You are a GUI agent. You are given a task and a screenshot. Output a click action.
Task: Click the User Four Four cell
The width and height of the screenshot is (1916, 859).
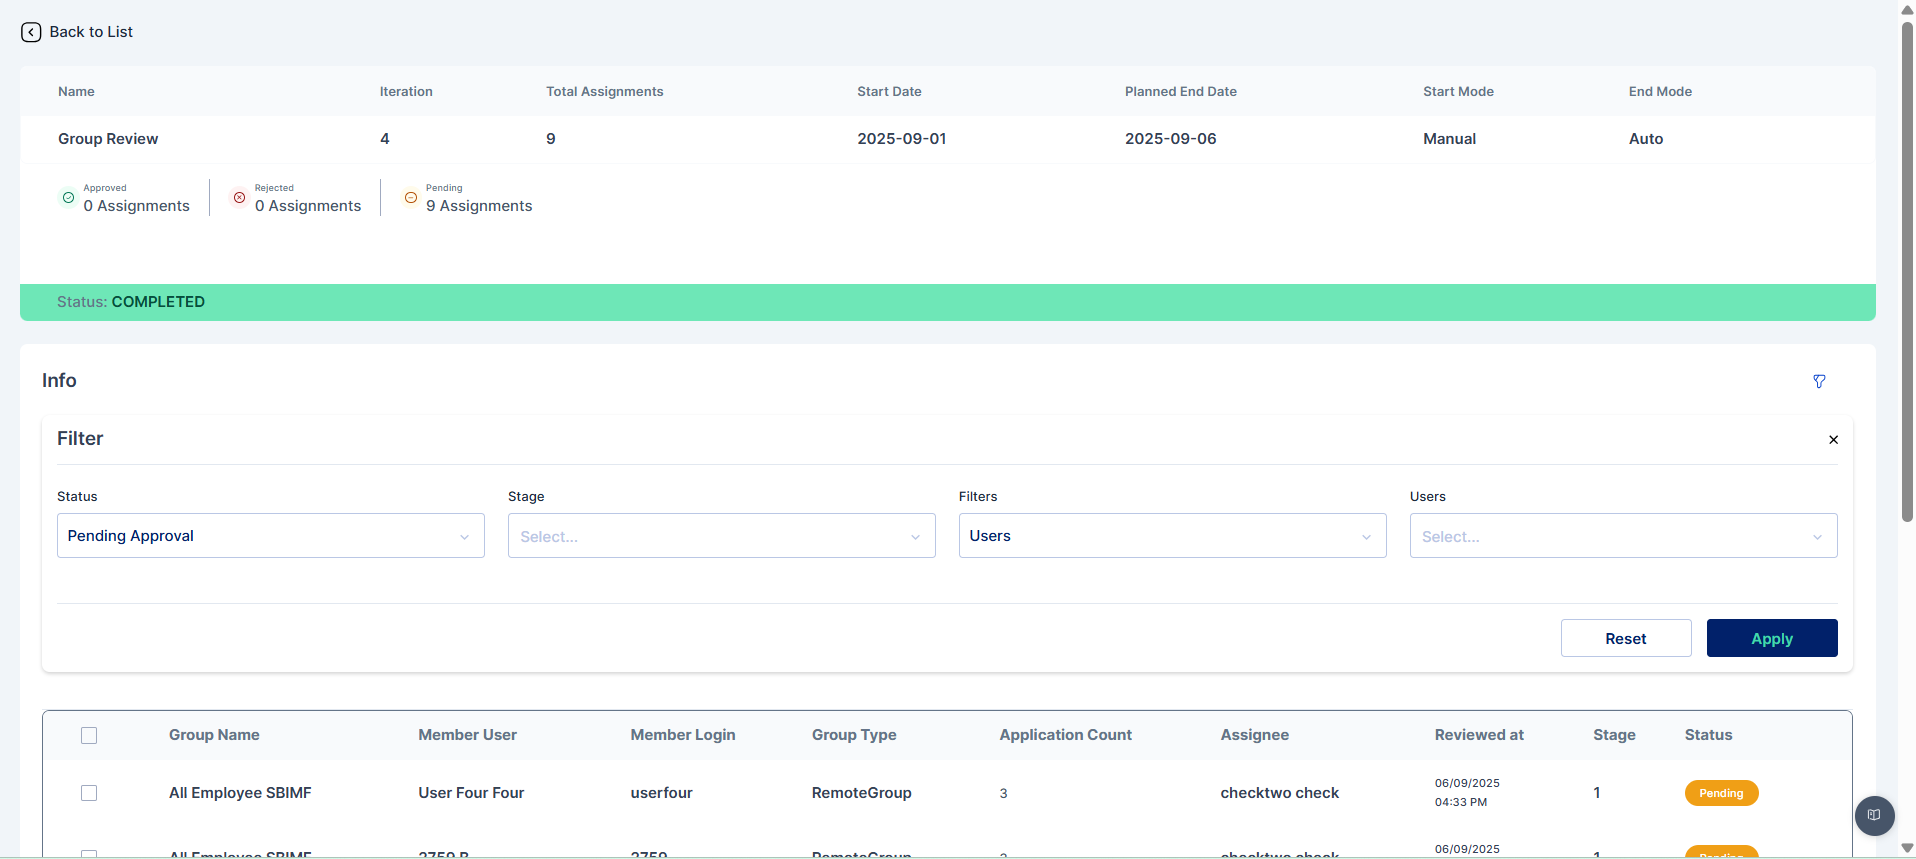pos(471,793)
